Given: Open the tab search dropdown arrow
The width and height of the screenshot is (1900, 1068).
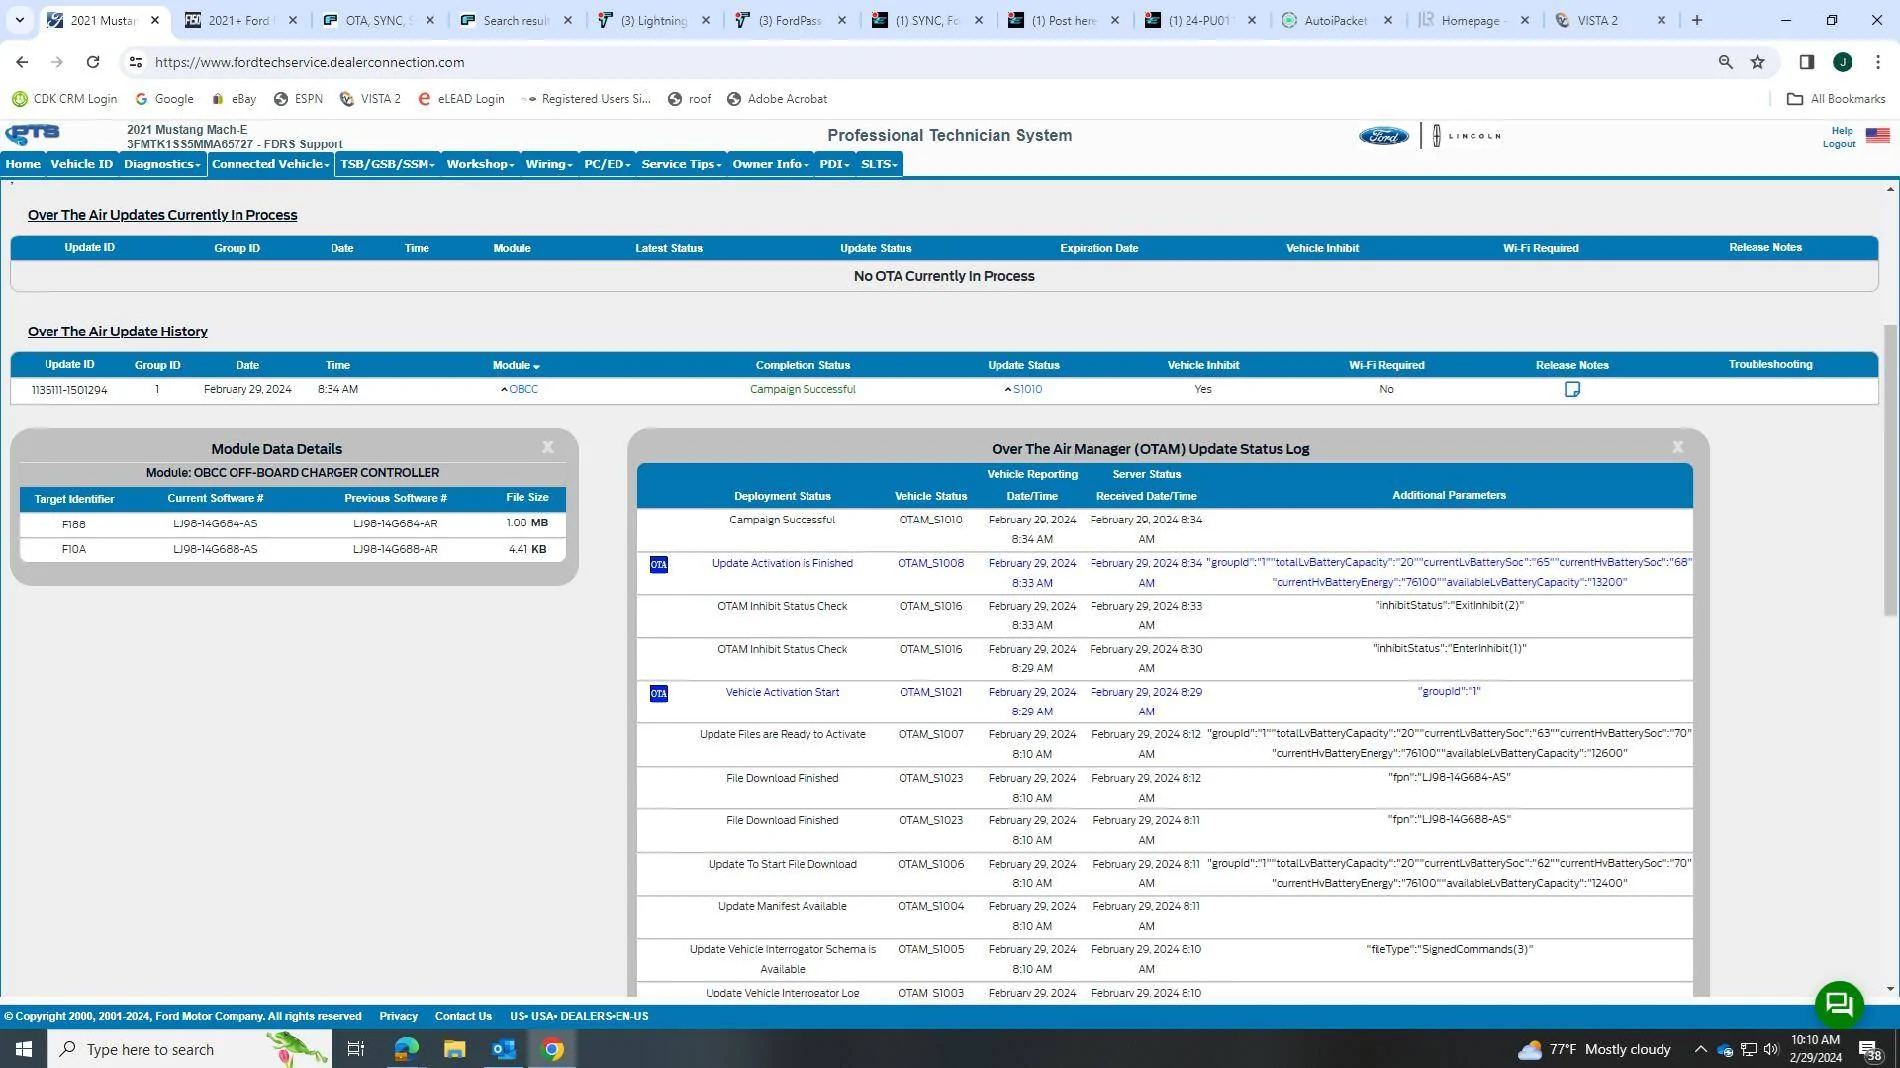Looking at the screenshot, I should click(x=19, y=20).
